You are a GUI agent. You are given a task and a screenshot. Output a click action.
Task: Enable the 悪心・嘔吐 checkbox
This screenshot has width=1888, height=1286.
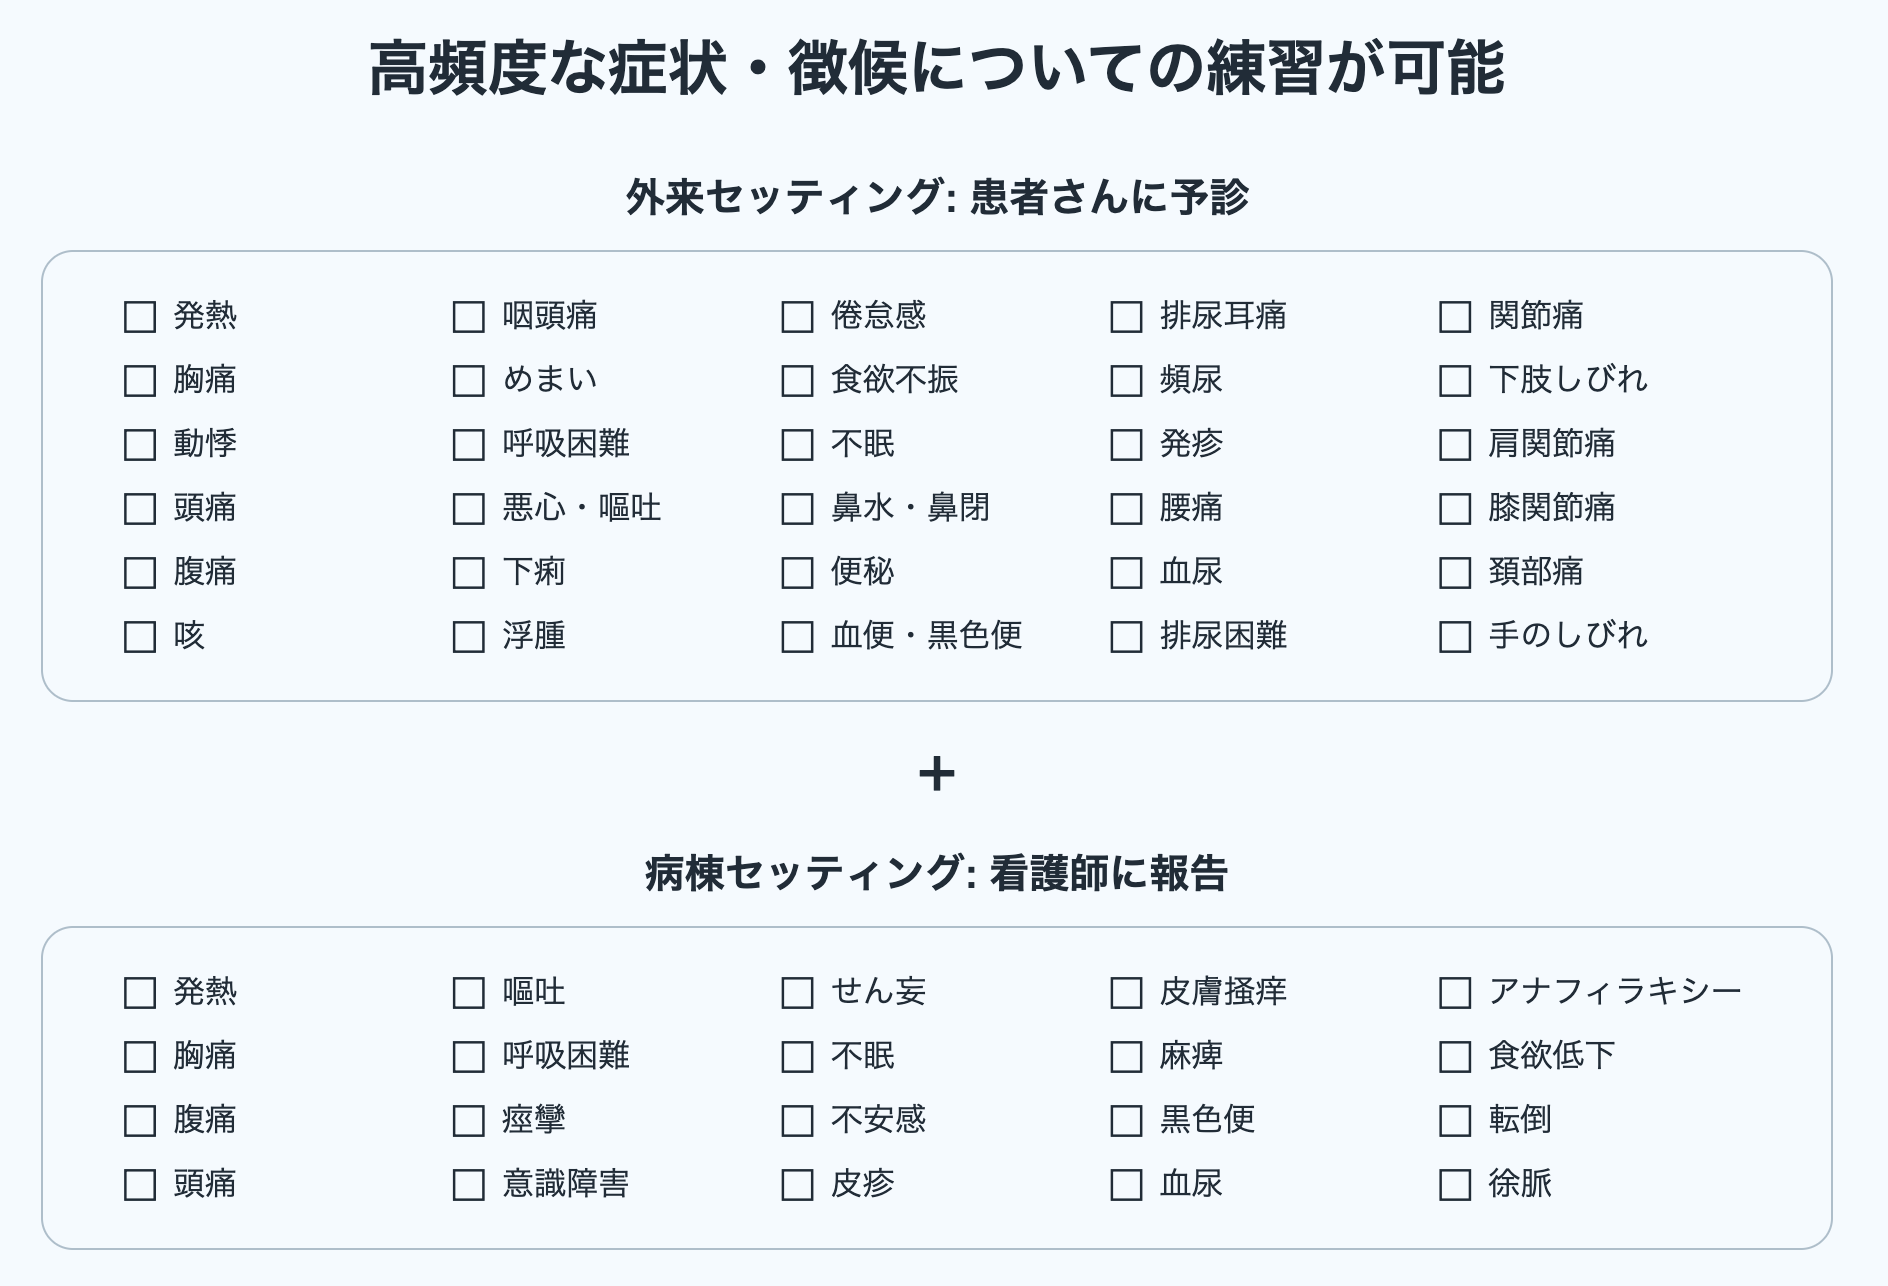pyautogui.click(x=468, y=509)
